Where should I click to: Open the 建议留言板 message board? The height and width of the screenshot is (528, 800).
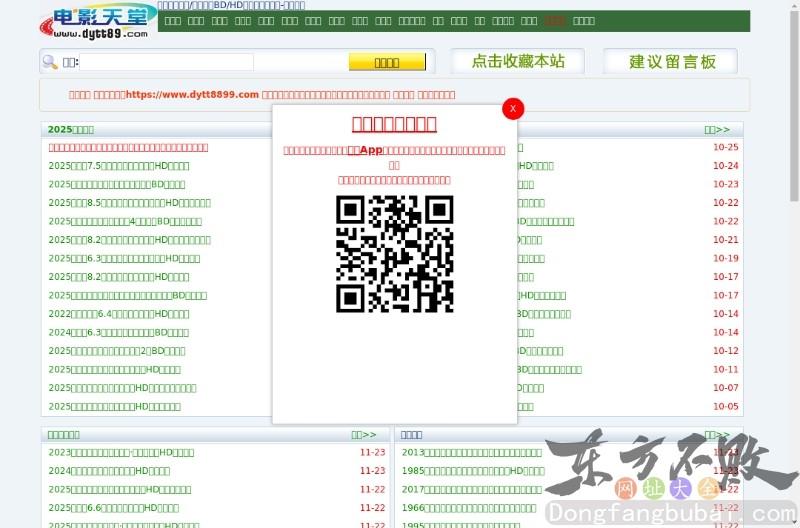(x=672, y=61)
